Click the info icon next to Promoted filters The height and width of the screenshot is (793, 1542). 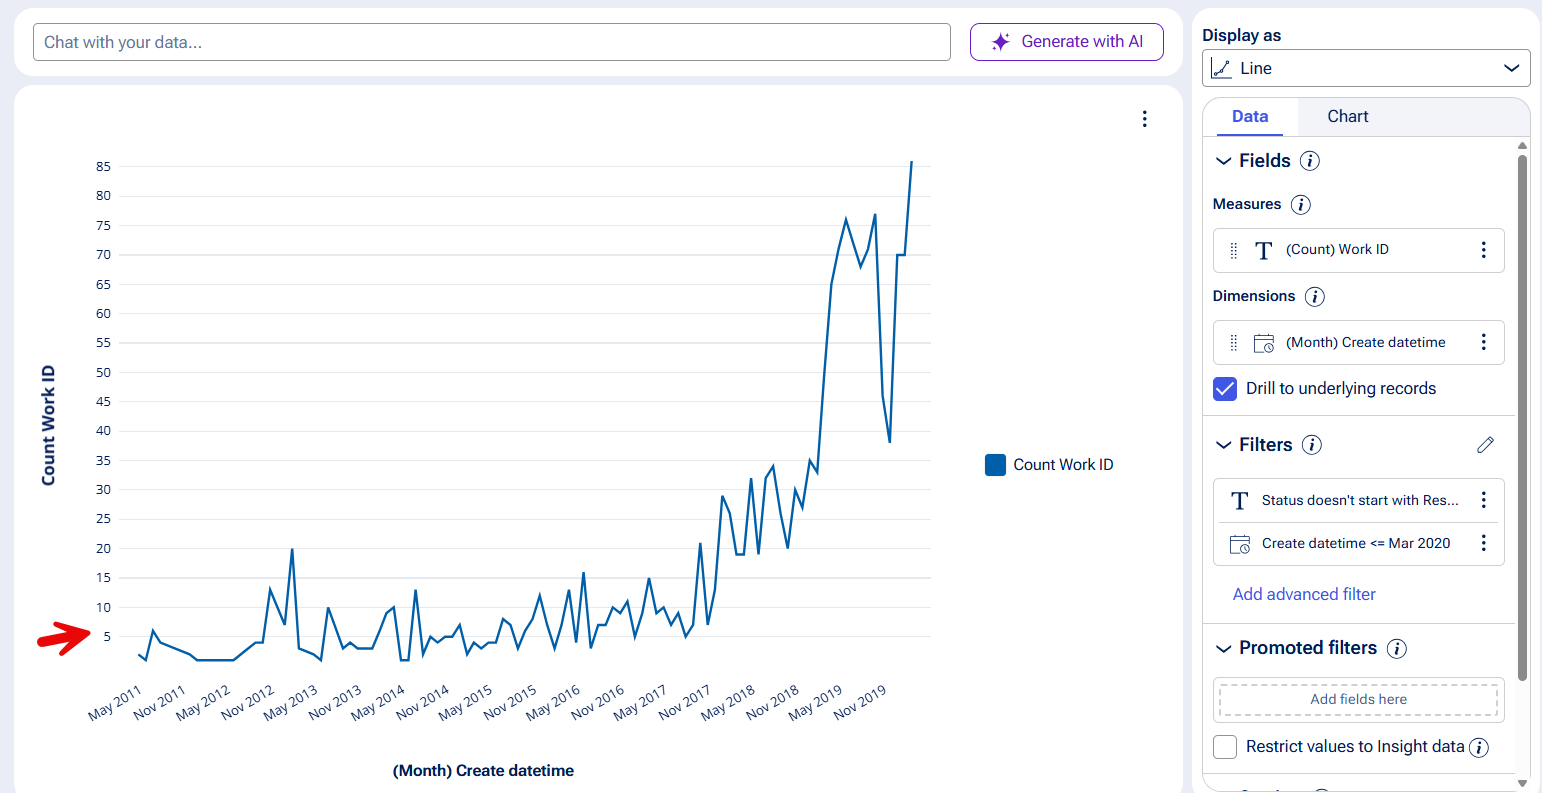tap(1397, 648)
